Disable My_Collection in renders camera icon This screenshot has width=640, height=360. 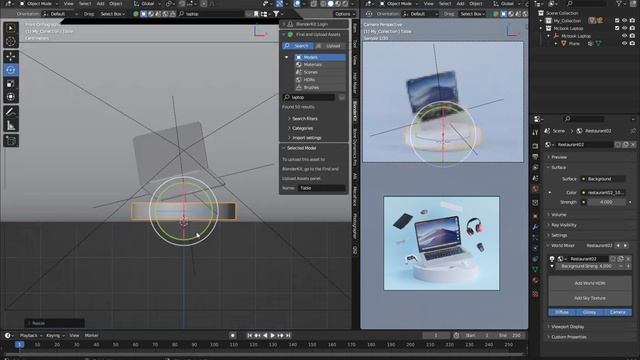click(632, 20)
